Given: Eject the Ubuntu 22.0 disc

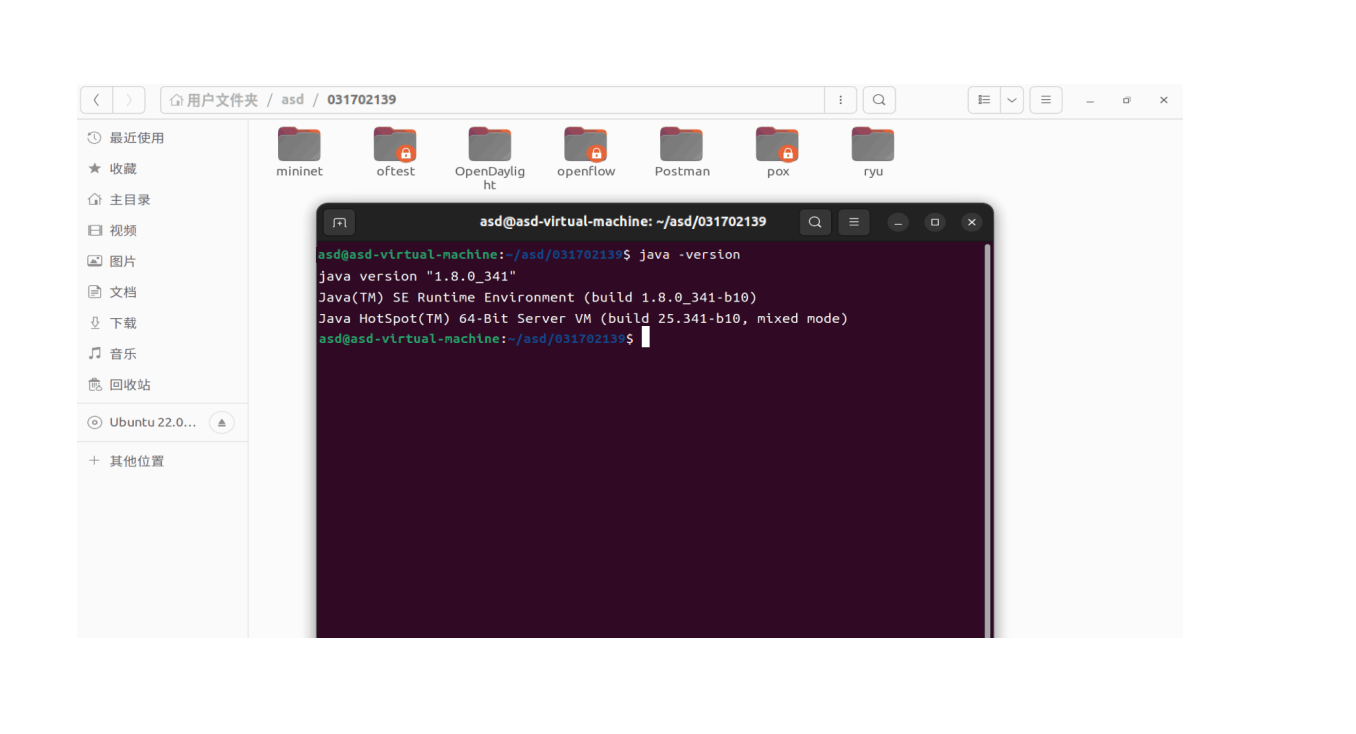Looking at the screenshot, I should coord(222,422).
